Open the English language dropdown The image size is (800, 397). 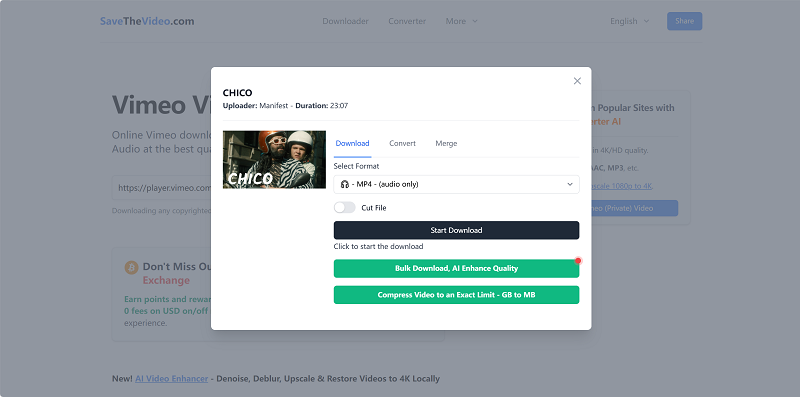click(630, 21)
